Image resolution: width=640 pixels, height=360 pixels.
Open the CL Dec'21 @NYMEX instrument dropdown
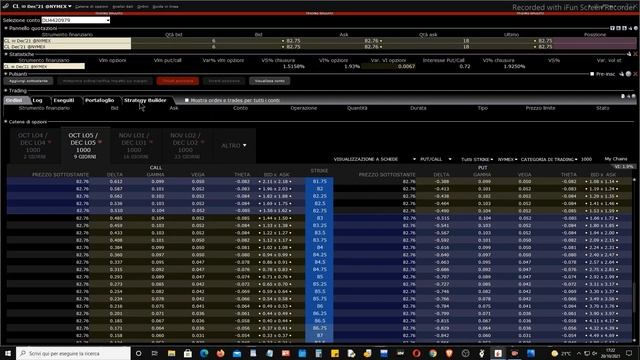pos(70,6)
